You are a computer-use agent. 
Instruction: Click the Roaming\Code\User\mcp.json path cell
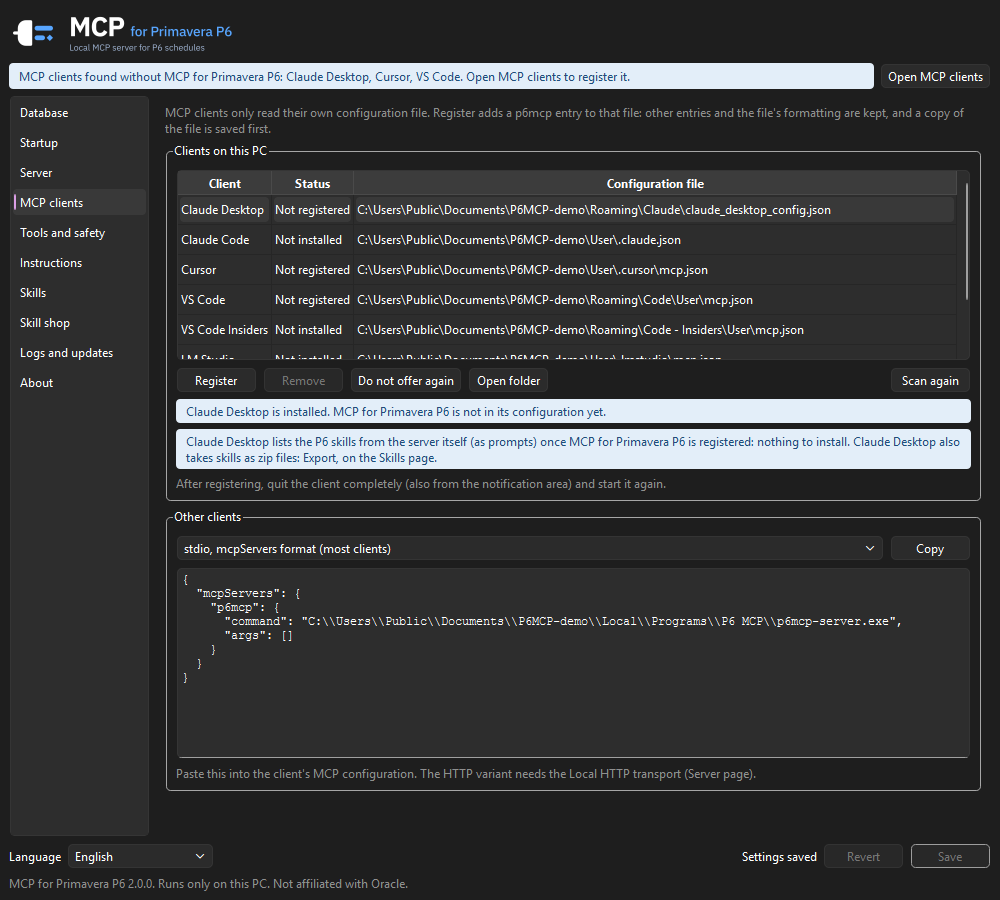pyautogui.click(x=654, y=300)
